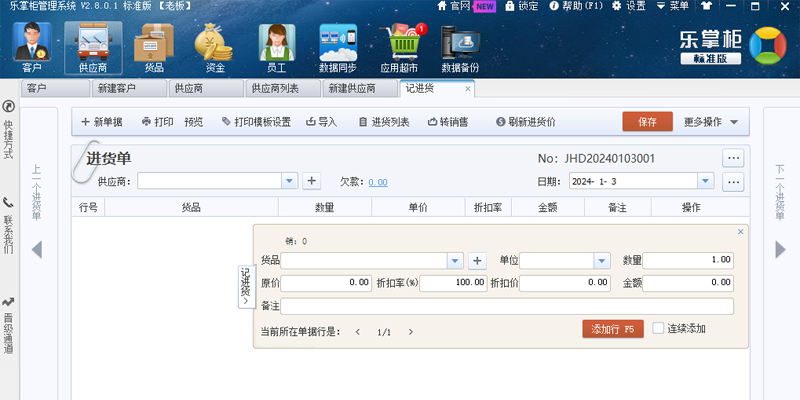Click the skin shirt icon in title bar
Screen dimensions: 800x400
pyautogui.click(x=706, y=6)
